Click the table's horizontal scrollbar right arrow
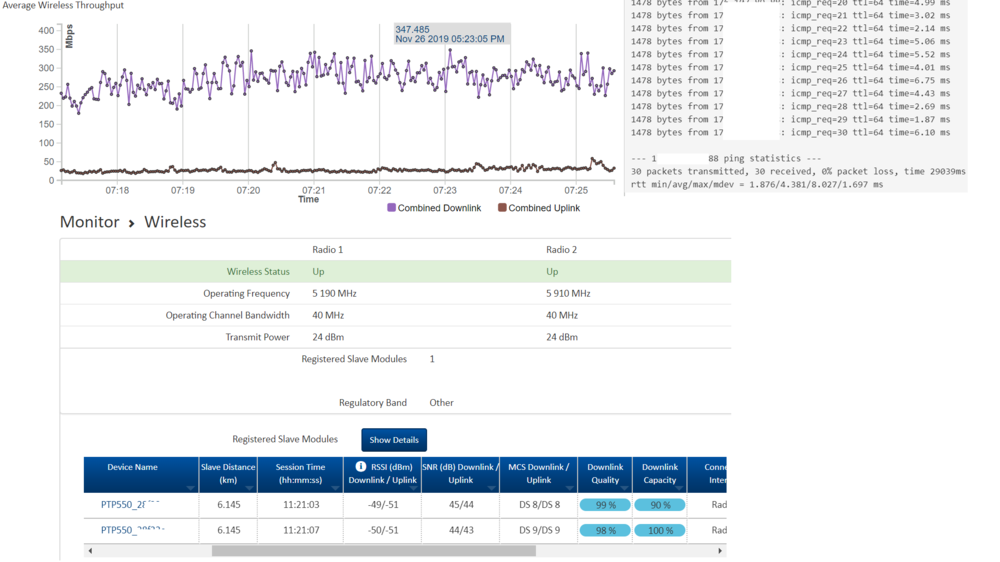This screenshot has height=562, width=1000. coord(720,551)
